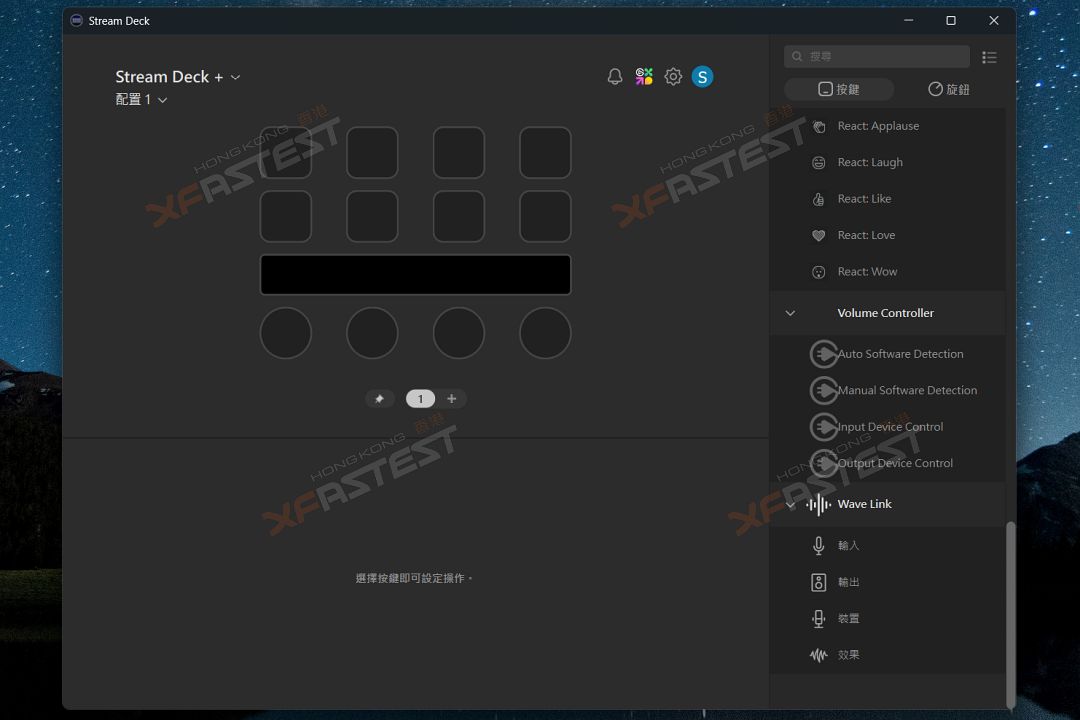Image resolution: width=1080 pixels, height=720 pixels.
Task: Collapse the Volume Controller category
Action: point(790,313)
